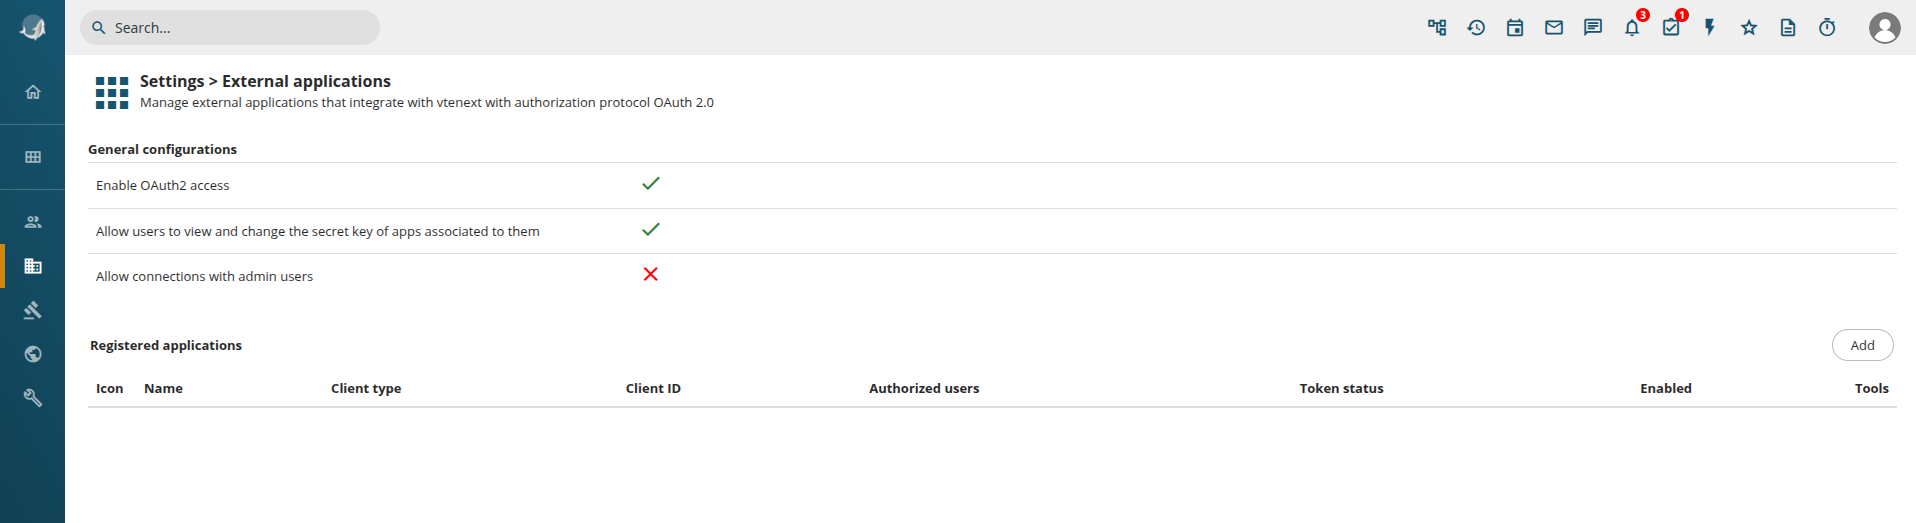Open favorites star icon
1916x523 pixels.
(1749, 28)
